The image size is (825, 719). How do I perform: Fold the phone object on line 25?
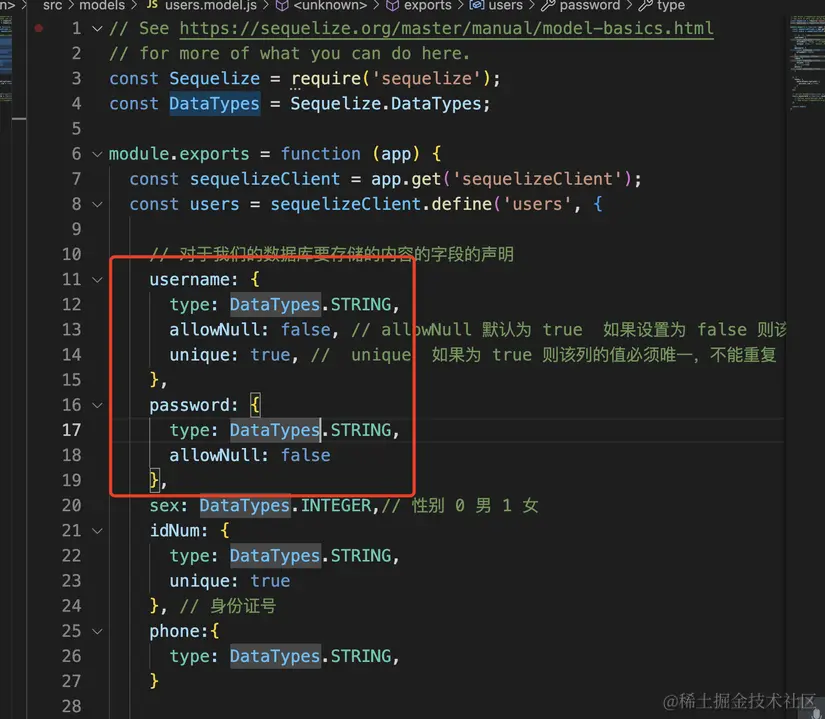point(97,631)
